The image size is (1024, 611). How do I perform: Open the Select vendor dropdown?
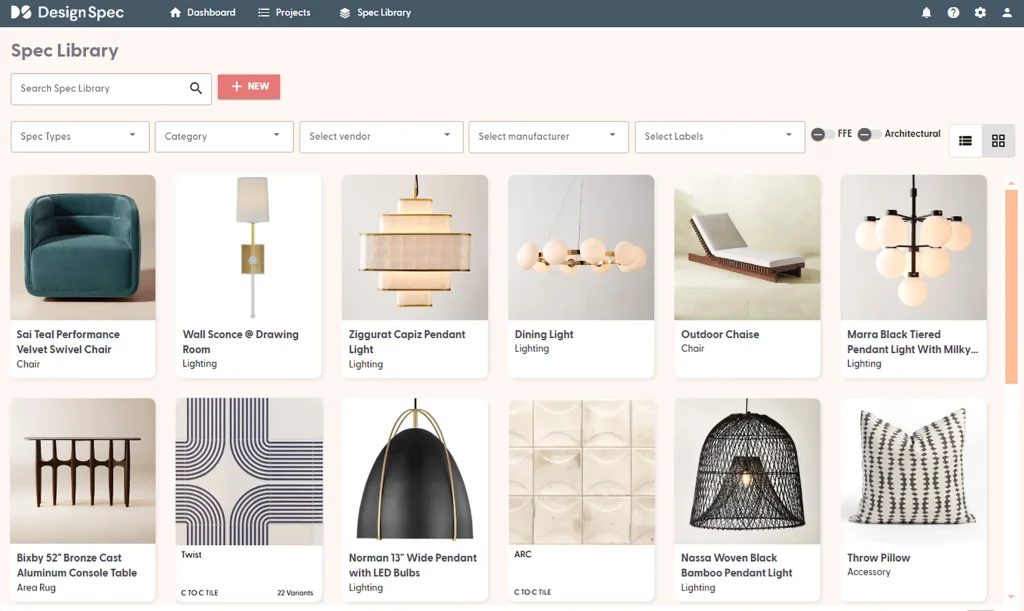381,137
